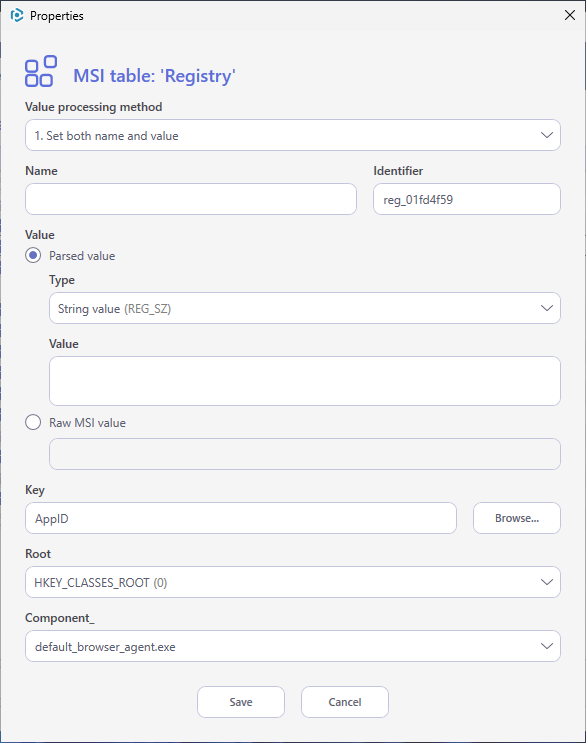Viewport: 586px width, 743px height.
Task: Close the Properties dialog
Action: pyautogui.click(x=570, y=15)
